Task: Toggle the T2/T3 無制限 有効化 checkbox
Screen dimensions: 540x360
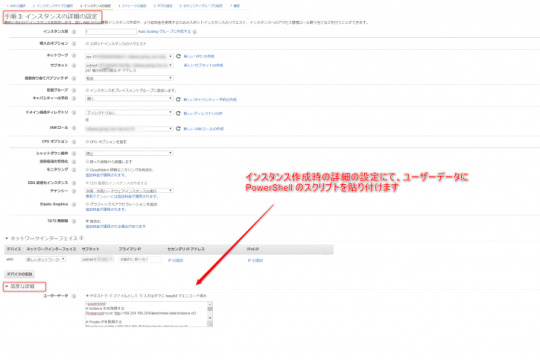Action: coord(87,221)
